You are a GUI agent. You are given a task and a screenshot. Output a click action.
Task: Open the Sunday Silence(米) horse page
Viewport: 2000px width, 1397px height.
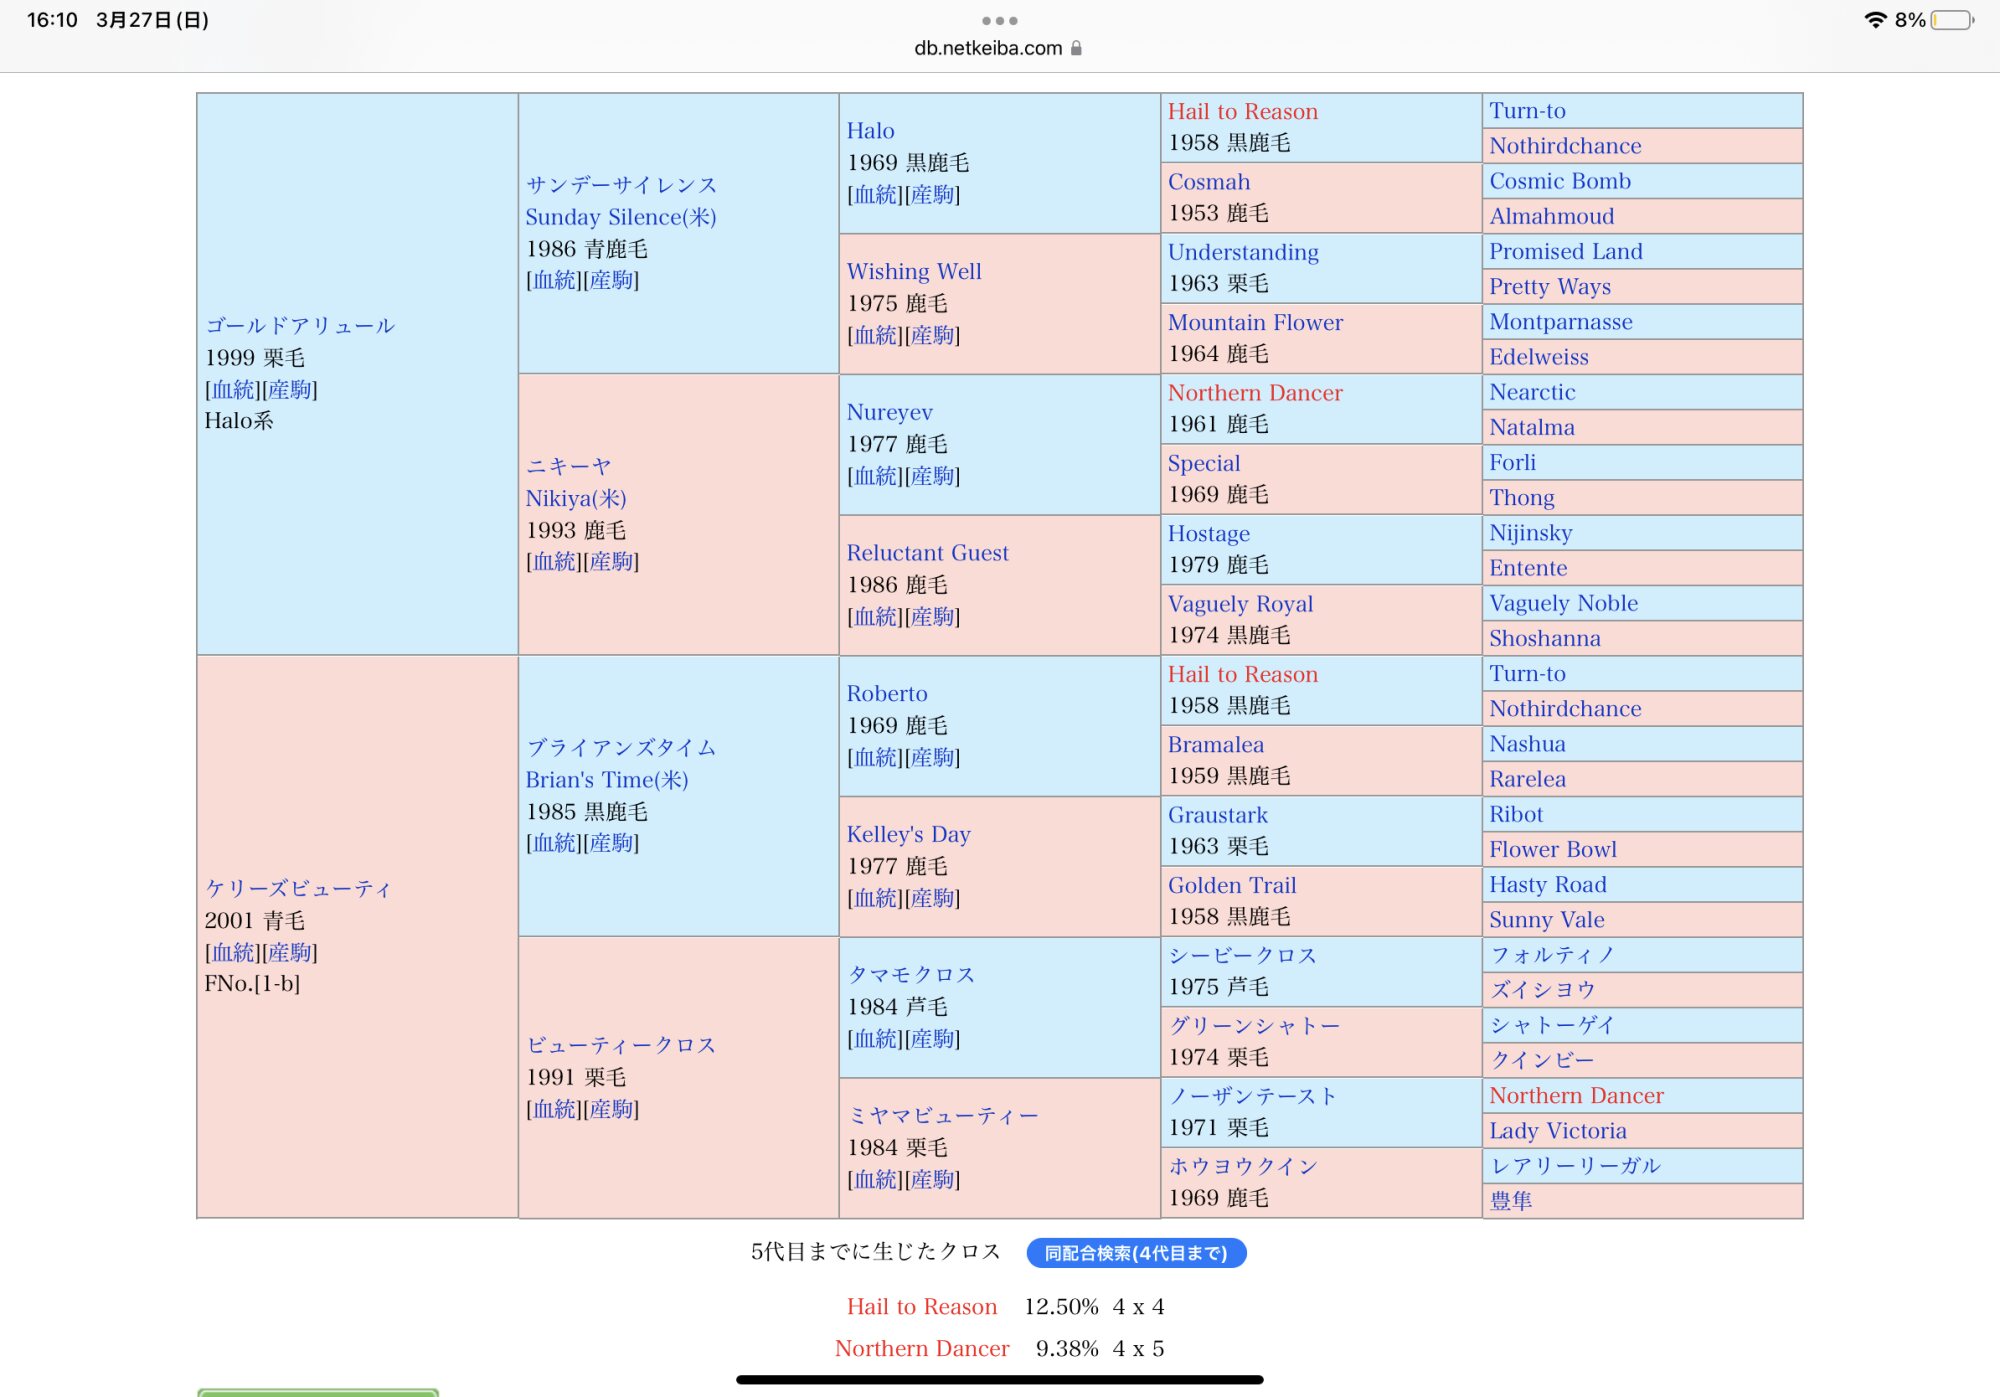click(x=620, y=217)
